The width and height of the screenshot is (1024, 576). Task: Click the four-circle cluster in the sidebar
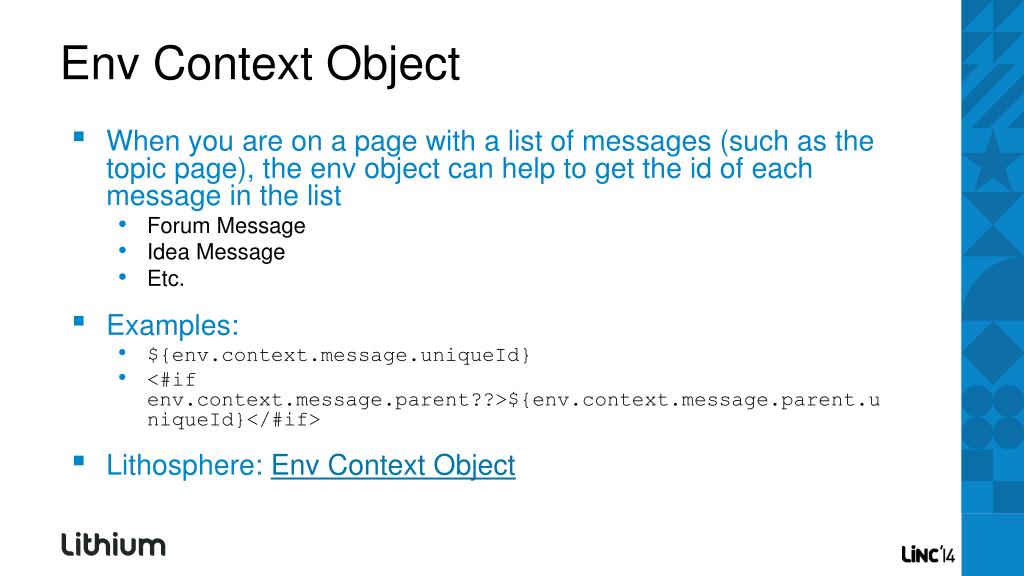[993, 417]
